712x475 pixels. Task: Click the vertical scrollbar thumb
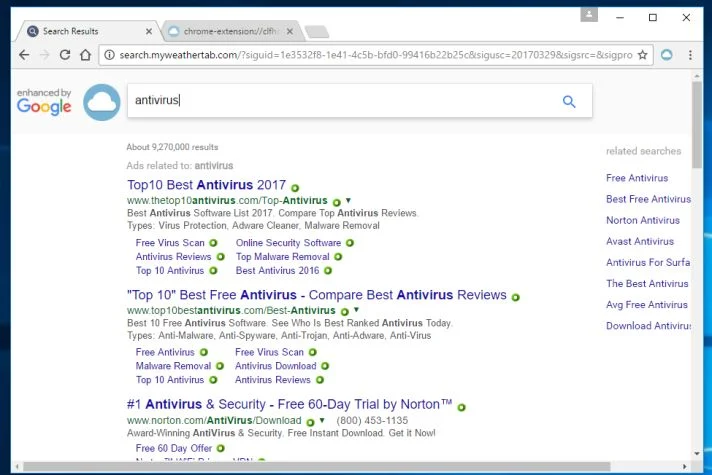(697, 125)
